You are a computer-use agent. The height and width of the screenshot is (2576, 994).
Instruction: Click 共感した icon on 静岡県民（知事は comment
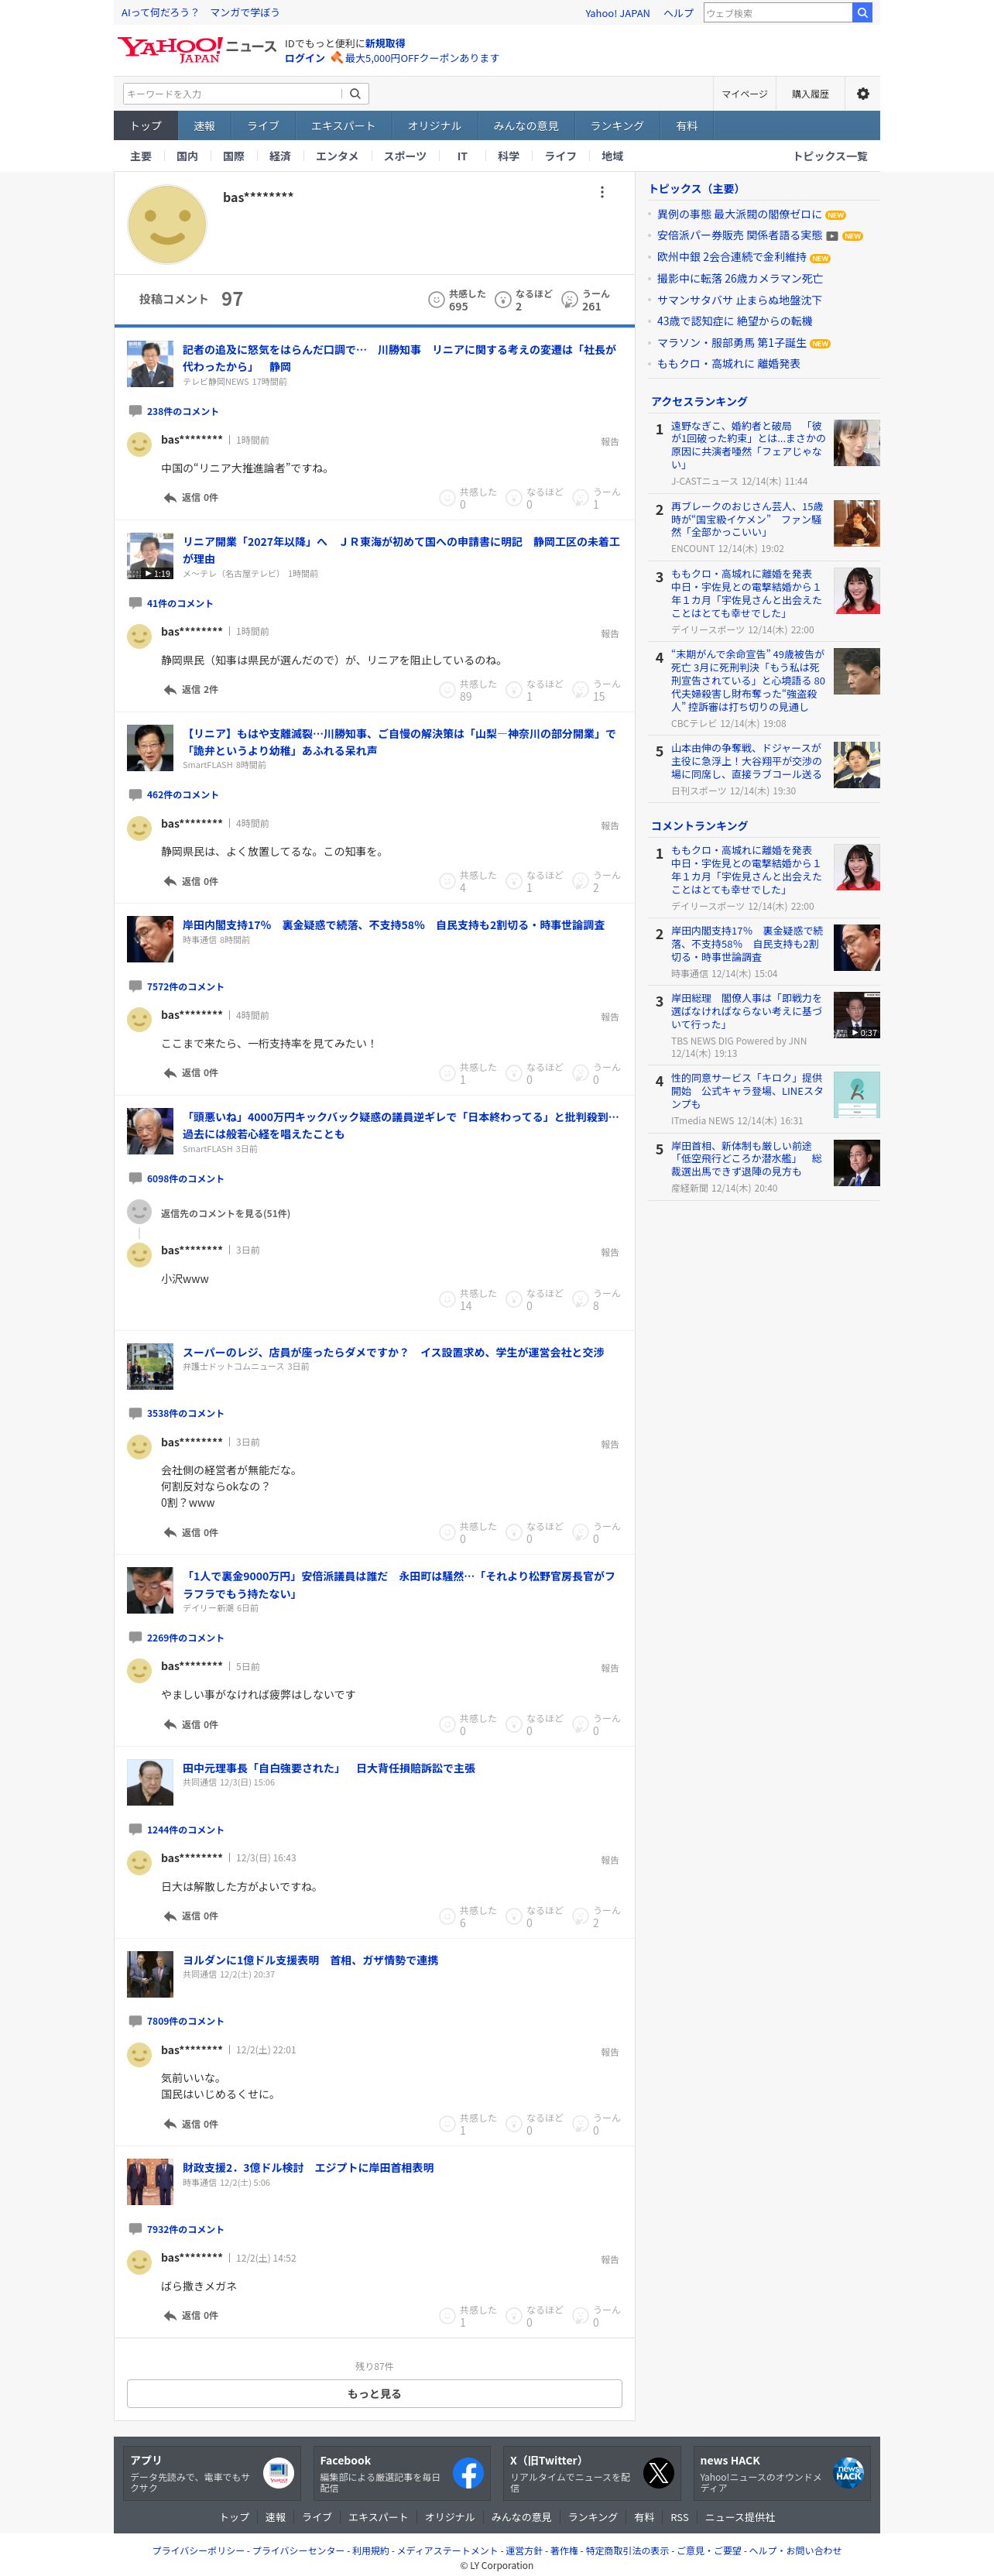(447, 690)
